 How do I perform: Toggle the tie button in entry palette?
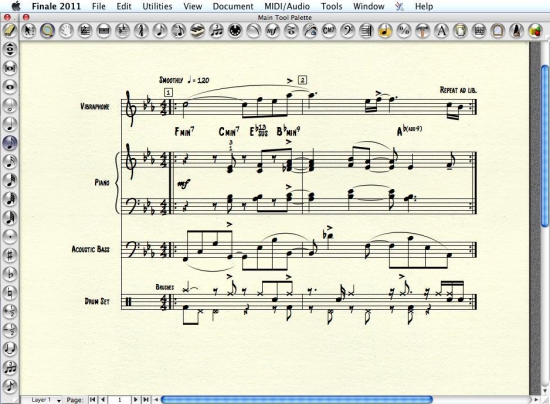10,349
